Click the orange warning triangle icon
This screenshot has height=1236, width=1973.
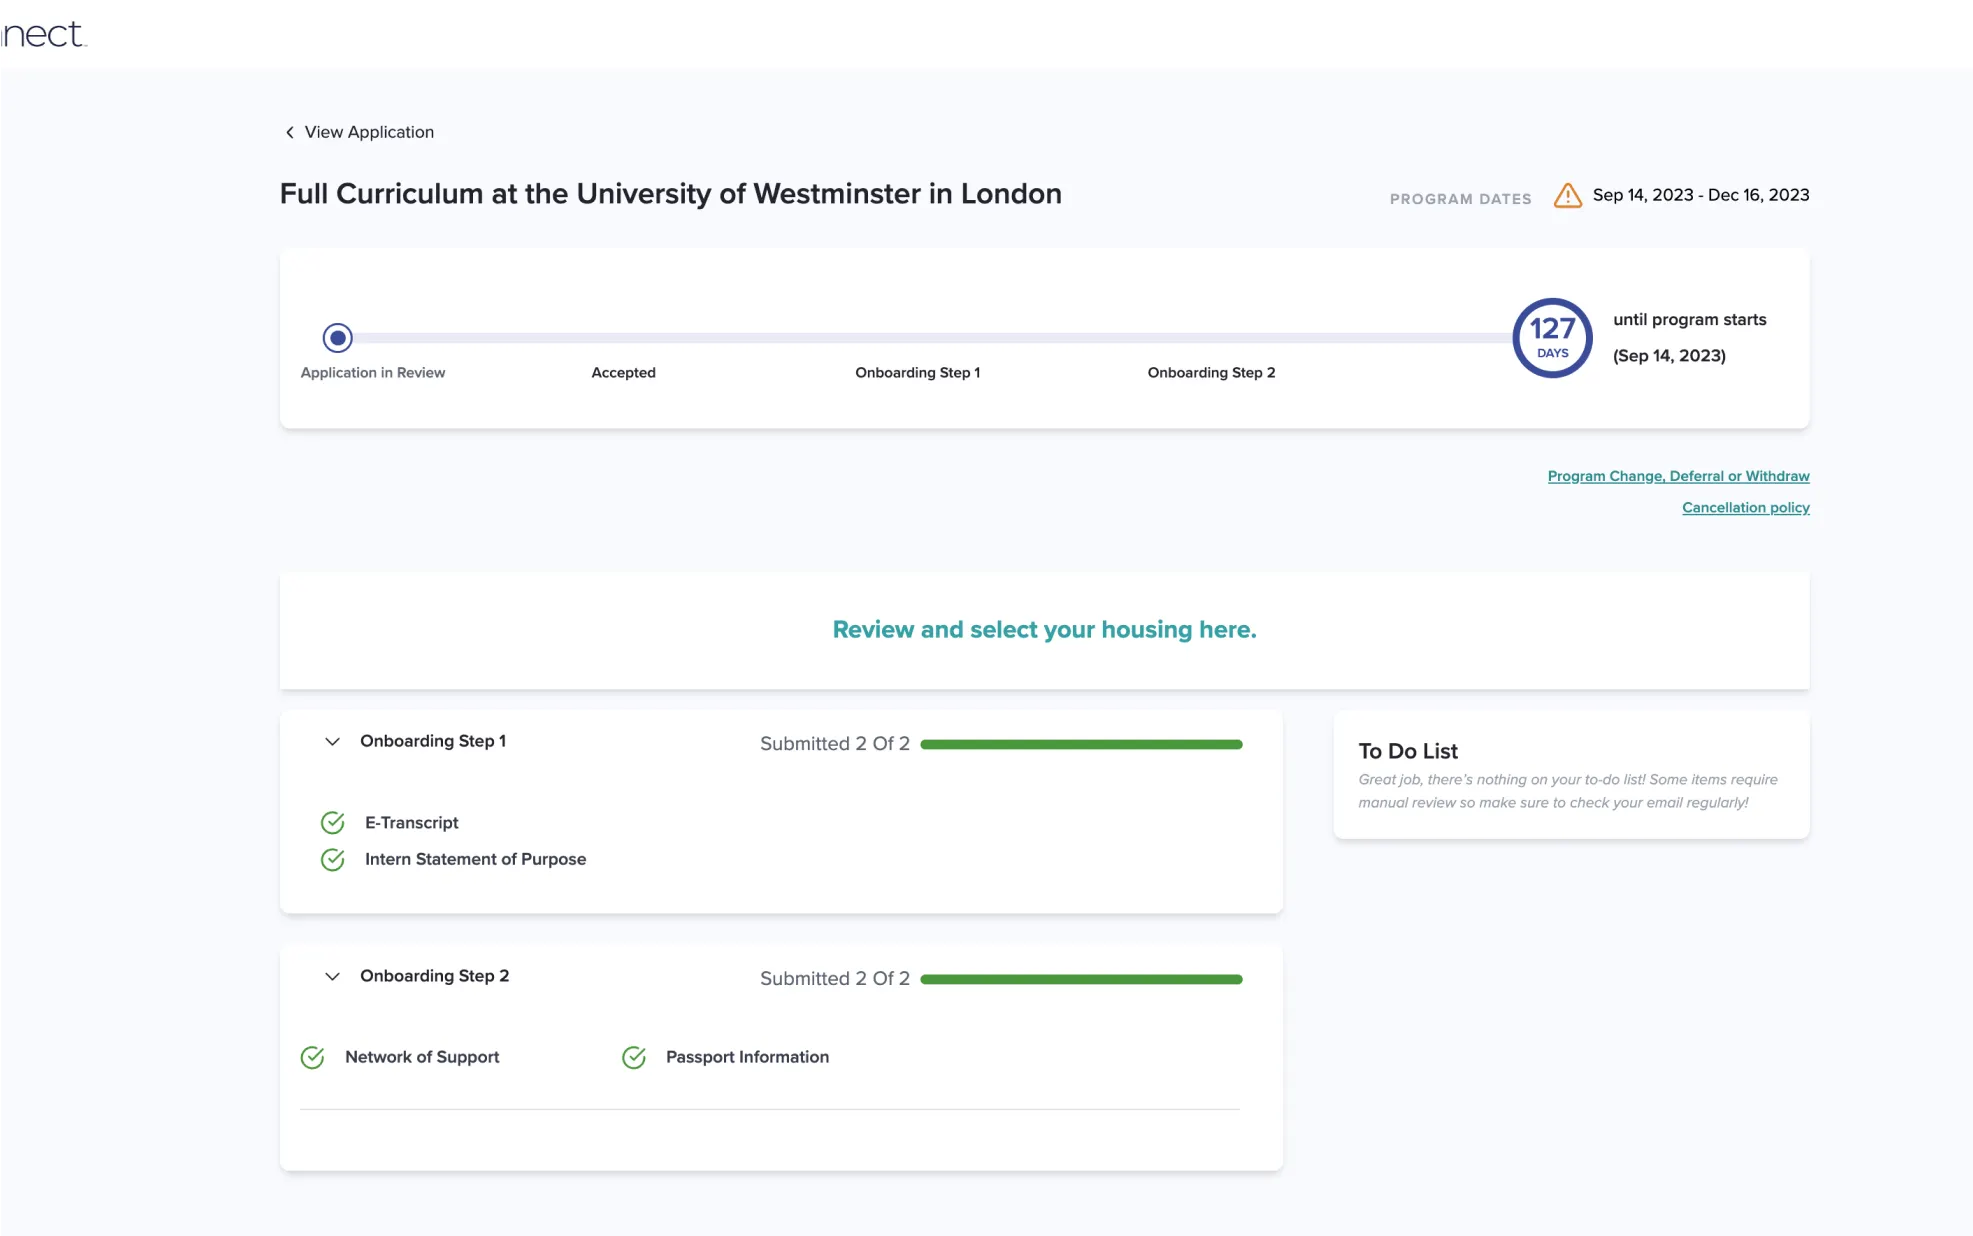click(x=1567, y=196)
